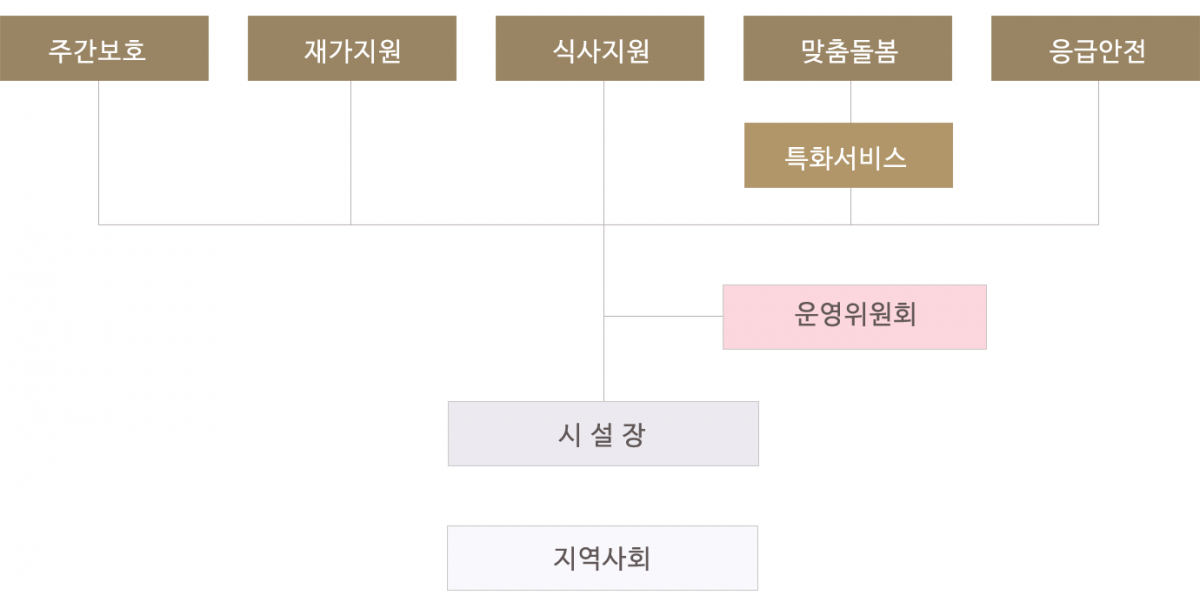Select the pink 운영위원회 box

pos(855,317)
